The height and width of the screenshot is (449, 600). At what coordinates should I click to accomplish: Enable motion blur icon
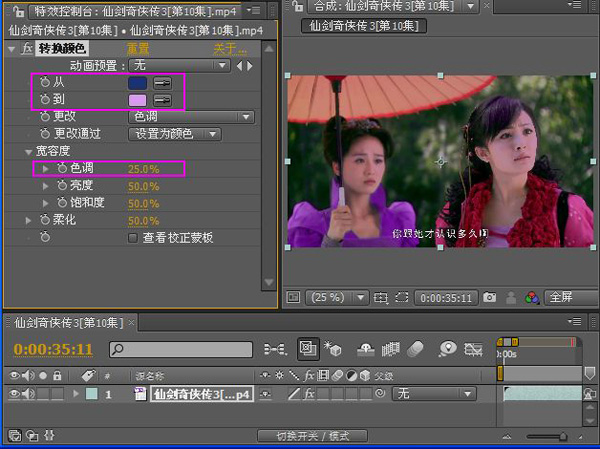tap(416, 349)
